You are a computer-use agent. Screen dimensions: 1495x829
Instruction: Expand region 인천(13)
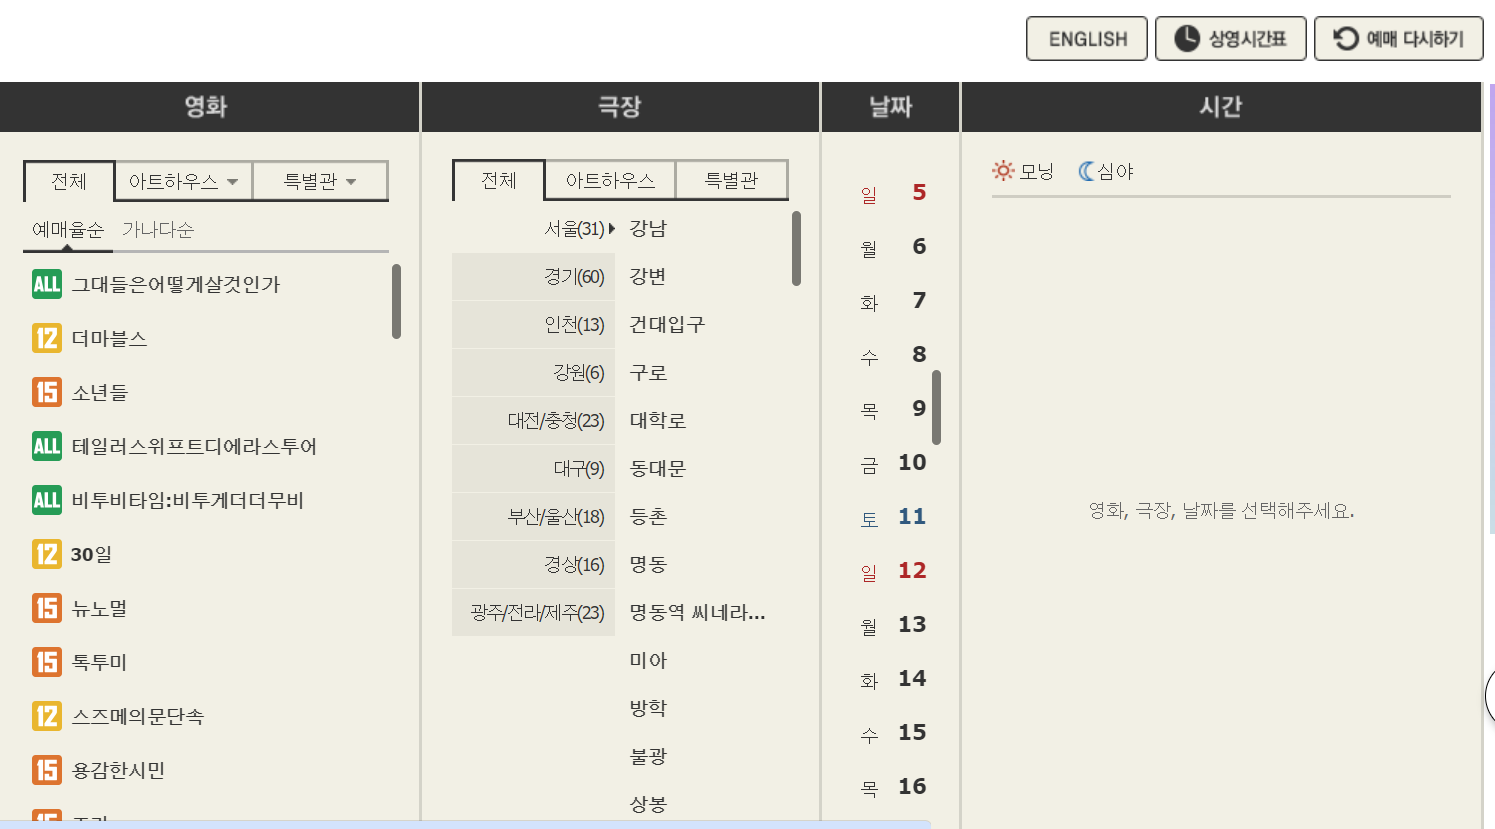(x=534, y=324)
